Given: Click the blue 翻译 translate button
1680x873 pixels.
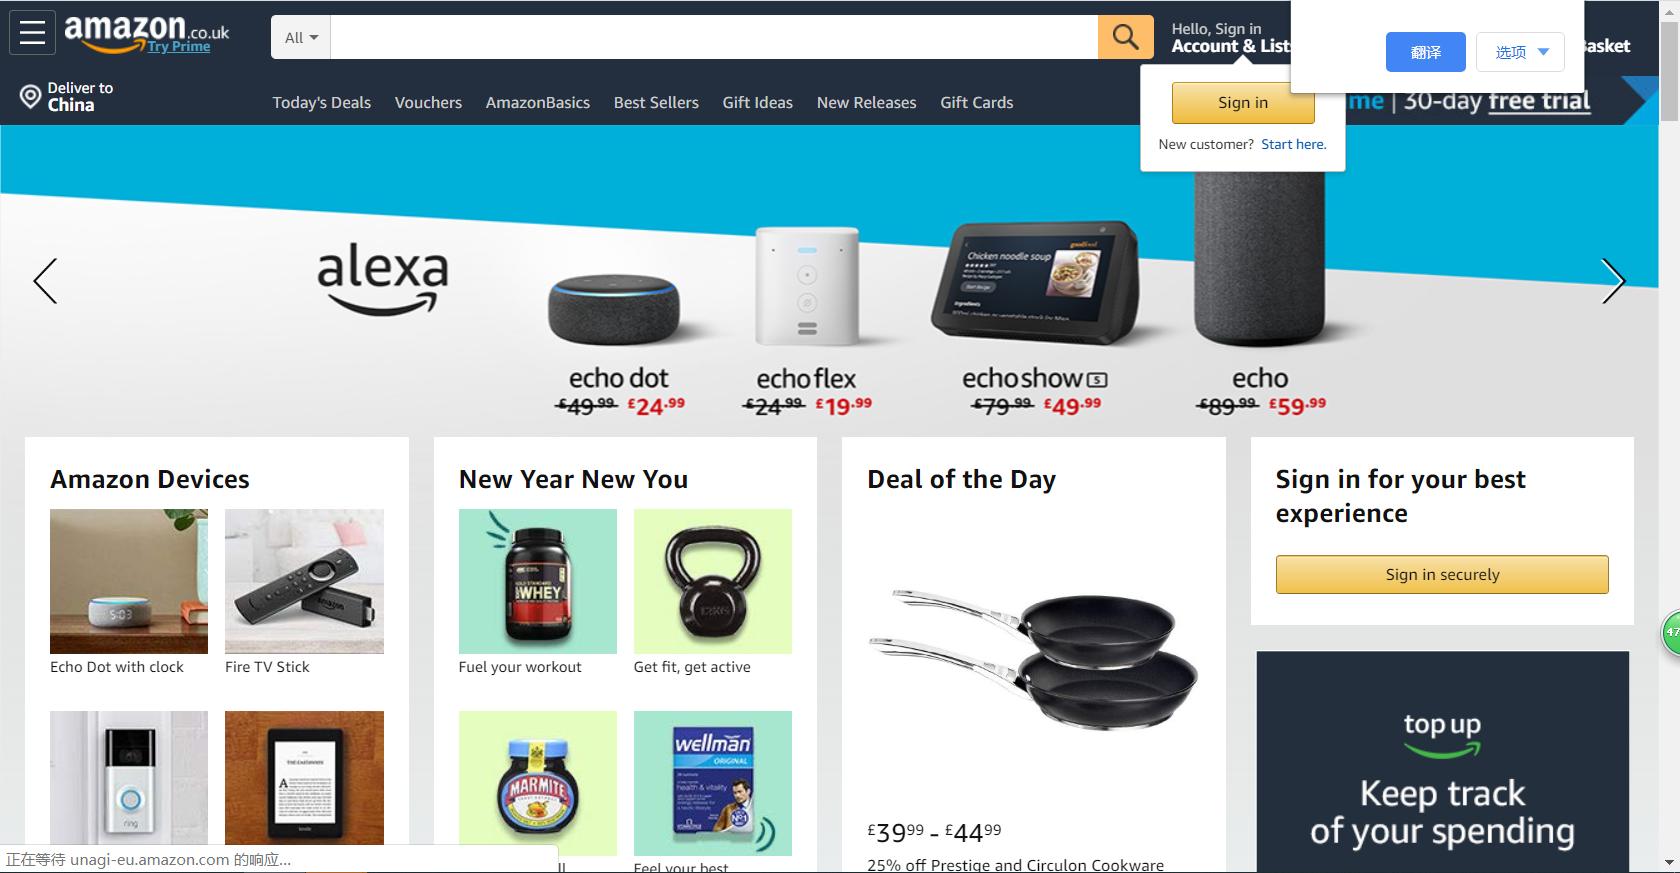Looking at the screenshot, I should tap(1426, 52).
